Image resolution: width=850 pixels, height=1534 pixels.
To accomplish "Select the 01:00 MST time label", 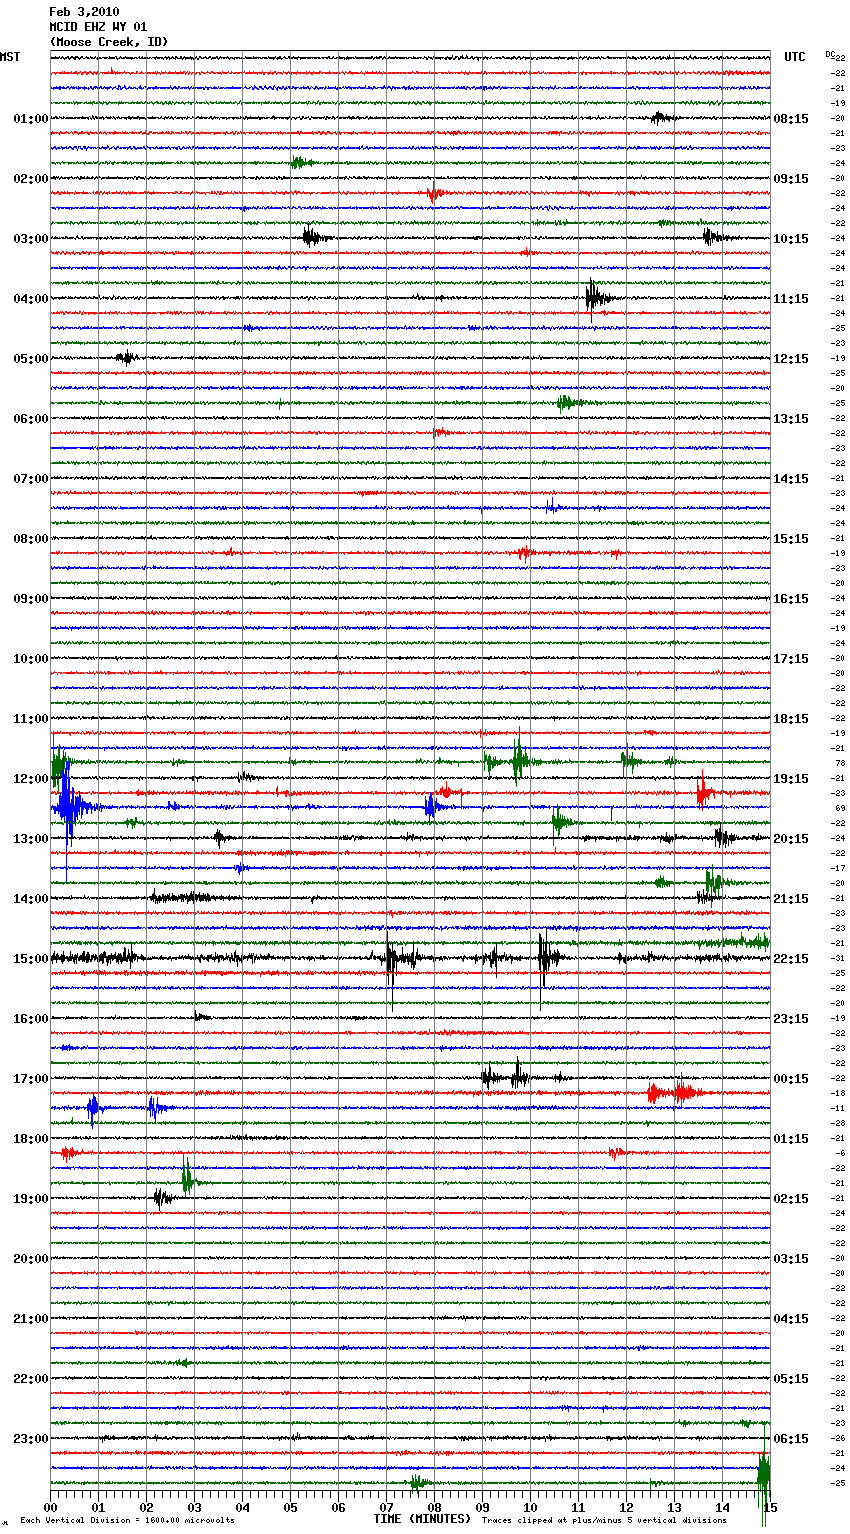I will 30,119.
